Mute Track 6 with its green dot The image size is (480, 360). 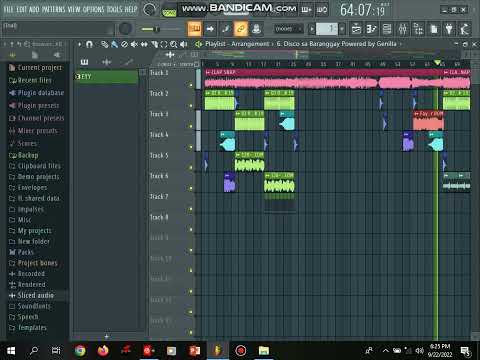pos(191,188)
